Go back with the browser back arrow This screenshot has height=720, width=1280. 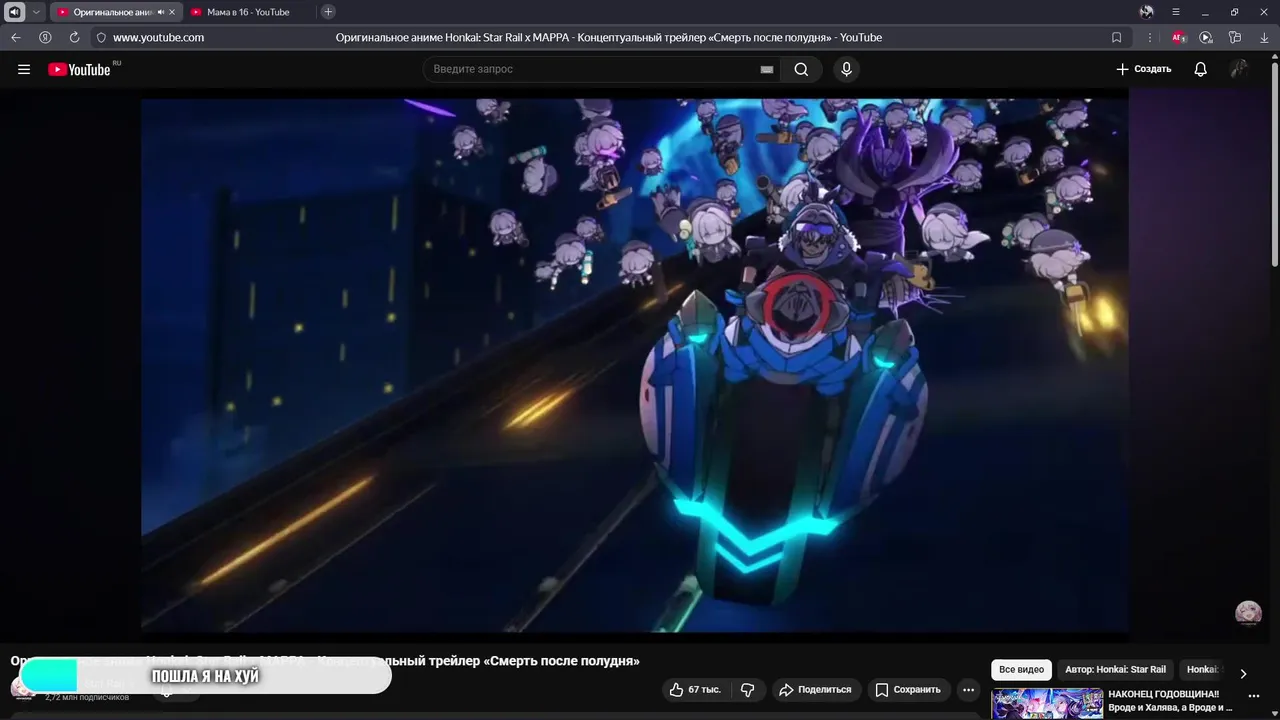pos(15,37)
